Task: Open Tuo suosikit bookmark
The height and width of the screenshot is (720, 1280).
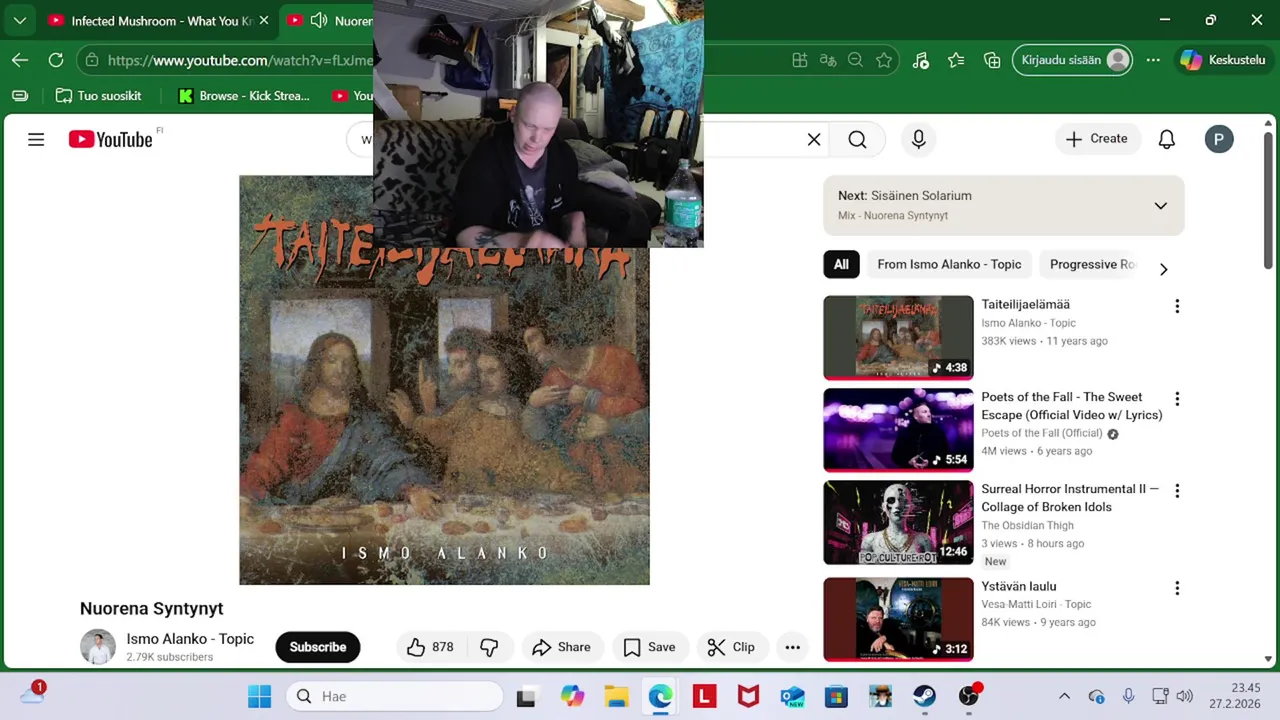Action: click(98, 96)
